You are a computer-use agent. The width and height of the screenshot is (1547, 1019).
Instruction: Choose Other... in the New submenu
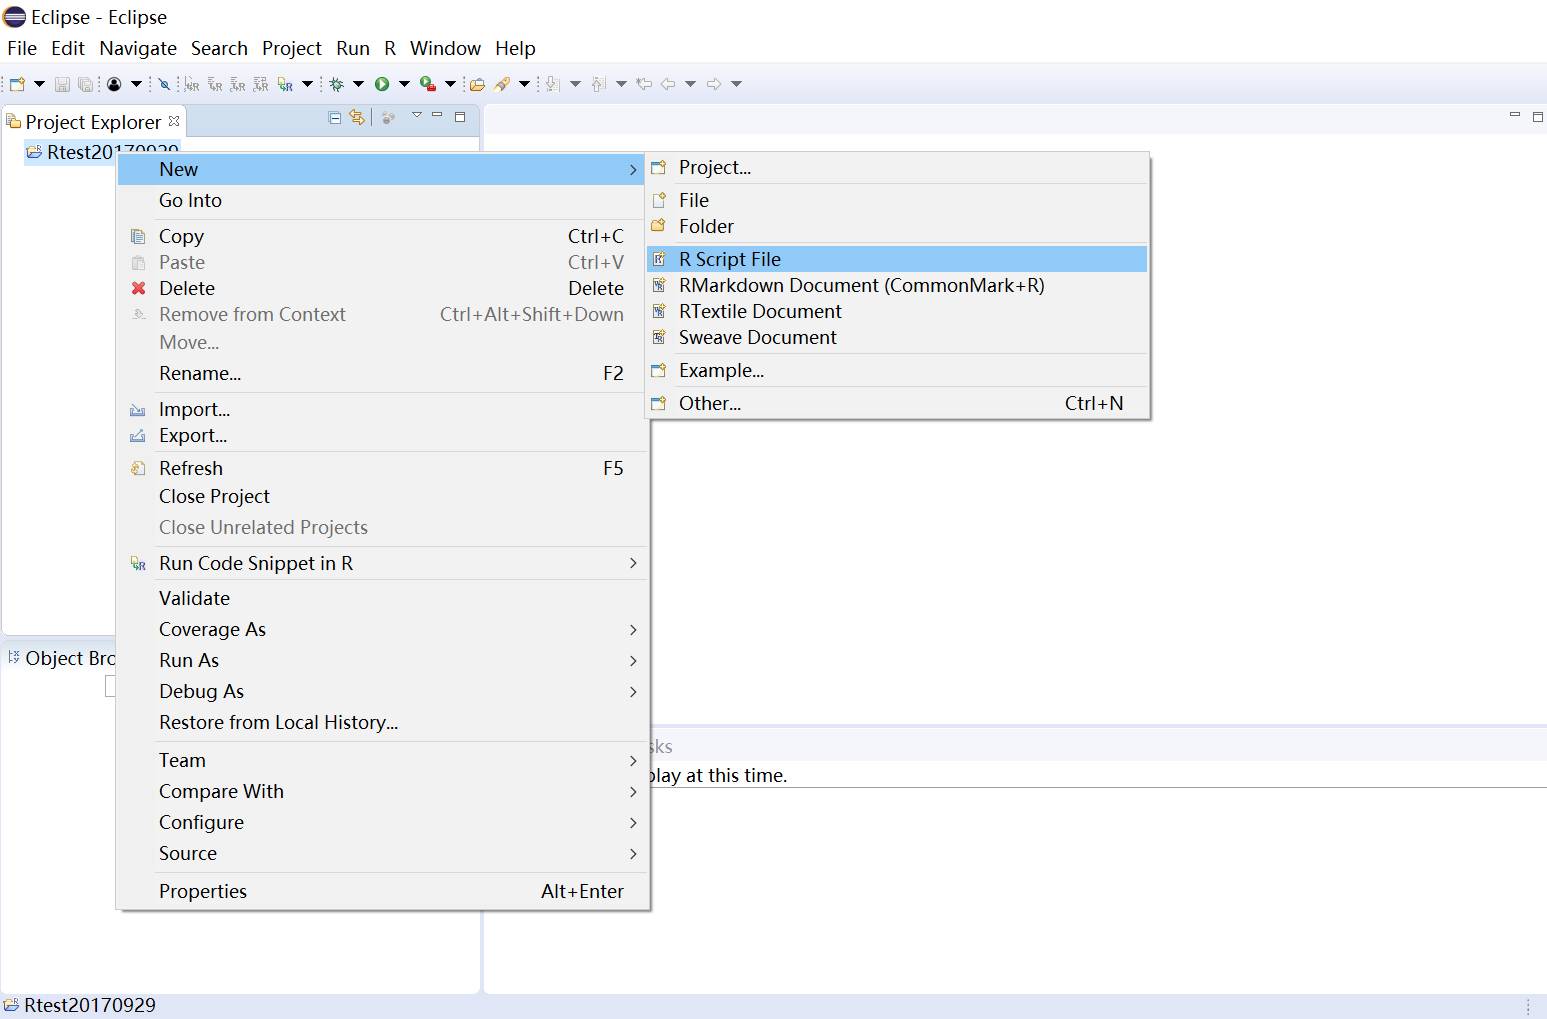[897, 403]
